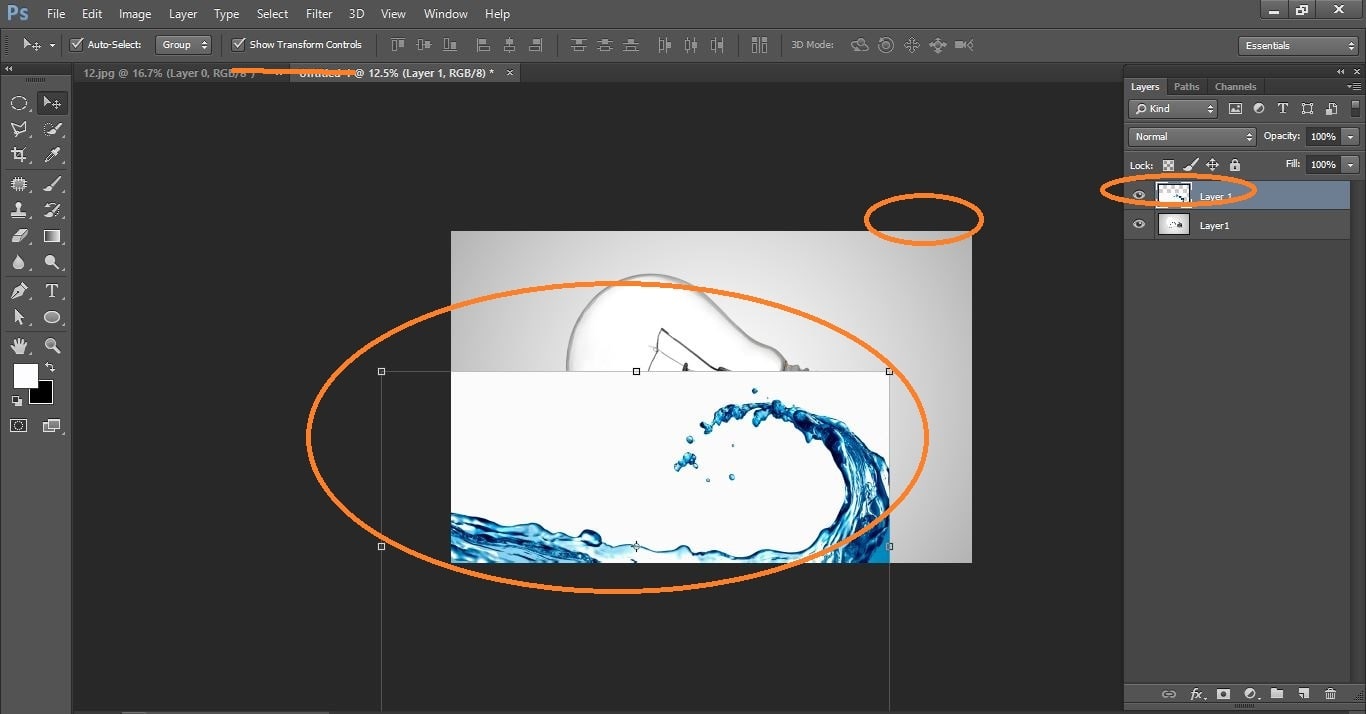
Task: Open the Essentials workspace dropdown
Action: tap(1297, 45)
